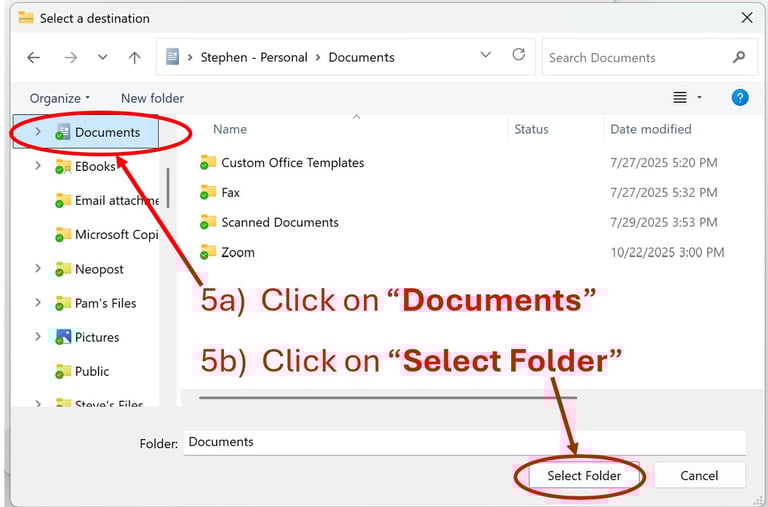This screenshot has height=507, width=768.
Task: Click the Neopost folder icon in sidebar
Action: [63, 268]
